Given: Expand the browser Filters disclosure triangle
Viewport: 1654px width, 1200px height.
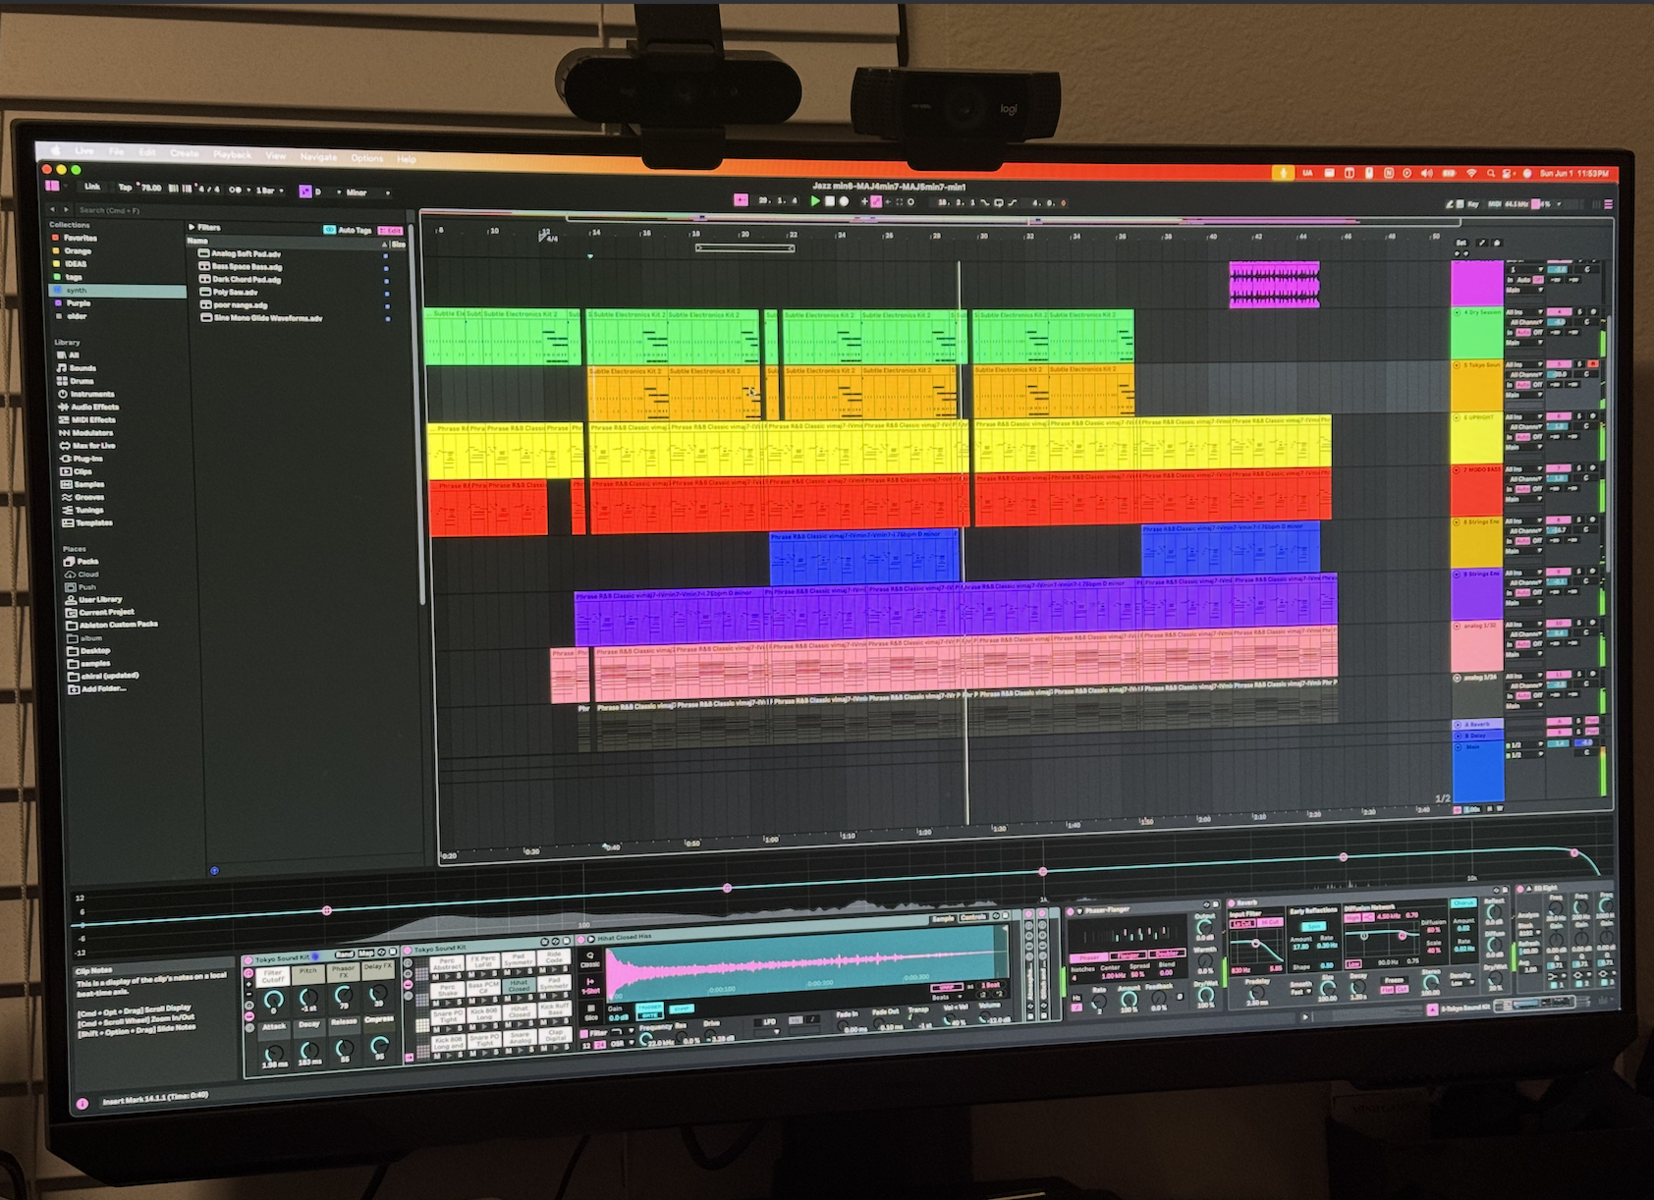Looking at the screenshot, I should (191, 227).
